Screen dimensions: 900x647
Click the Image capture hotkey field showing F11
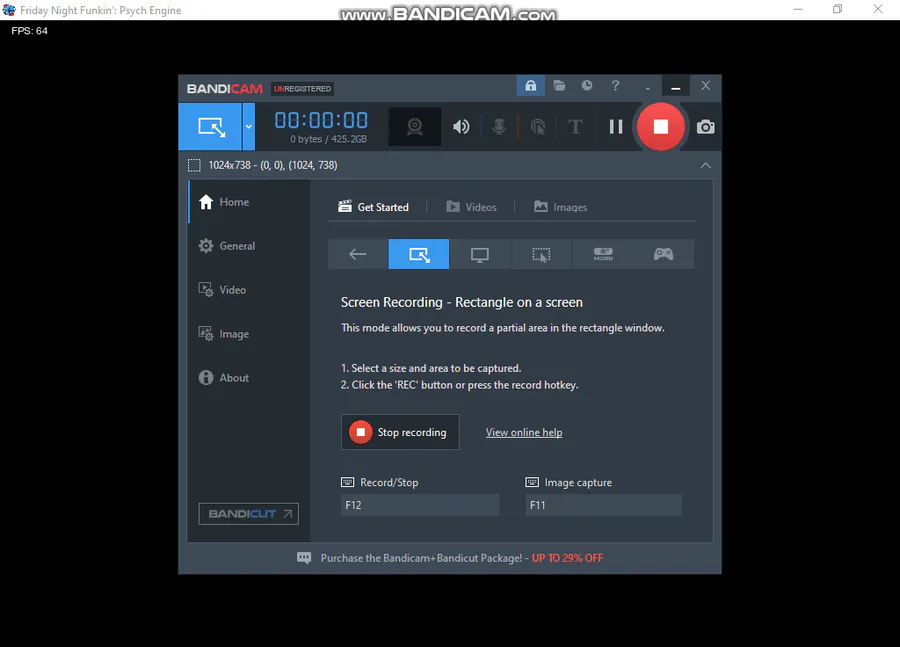(x=603, y=505)
